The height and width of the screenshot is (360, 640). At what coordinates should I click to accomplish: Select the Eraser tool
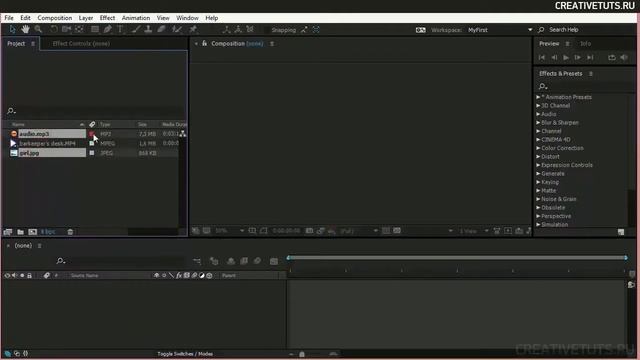[161, 29]
